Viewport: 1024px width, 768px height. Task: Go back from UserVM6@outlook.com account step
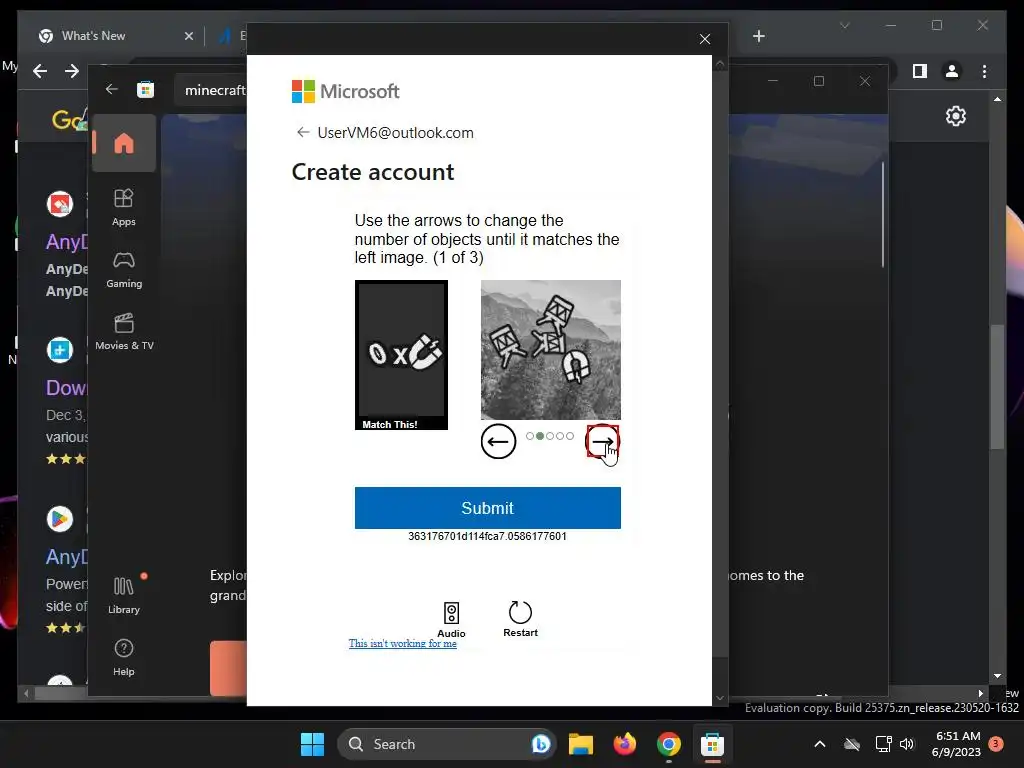click(x=302, y=133)
